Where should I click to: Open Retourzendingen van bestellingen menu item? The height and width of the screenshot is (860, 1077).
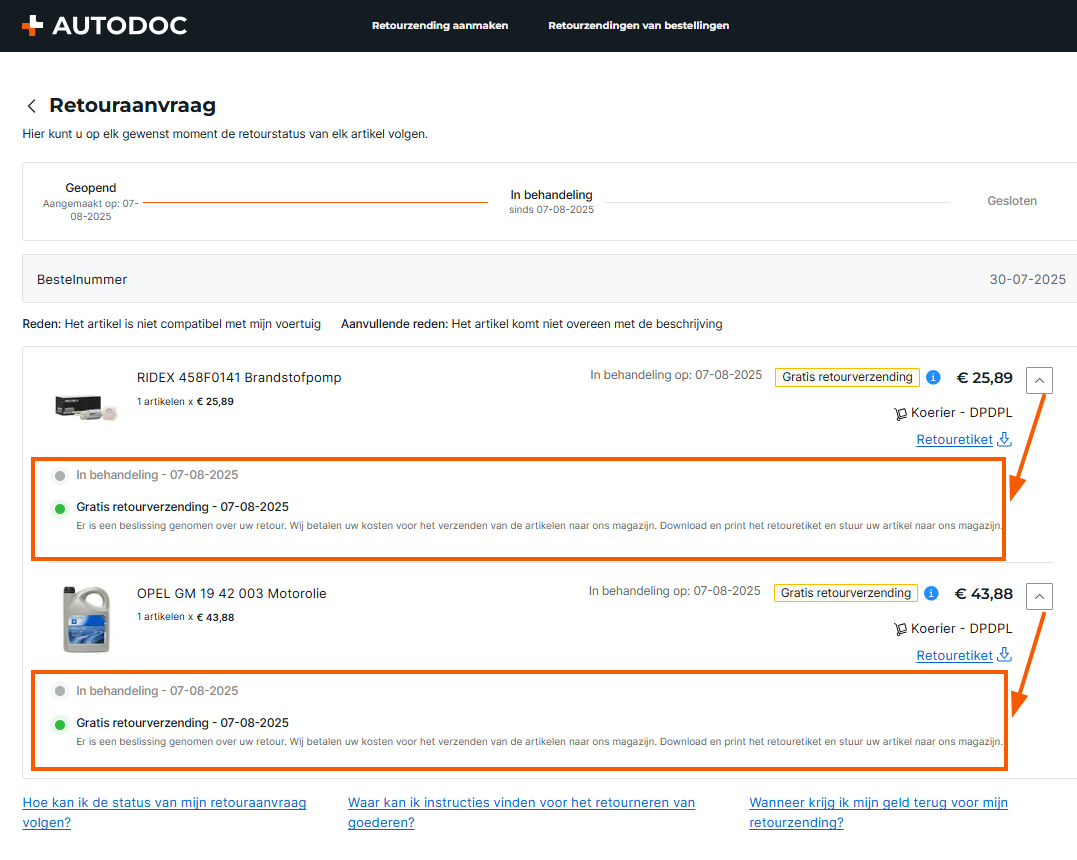pyautogui.click(x=638, y=26)
